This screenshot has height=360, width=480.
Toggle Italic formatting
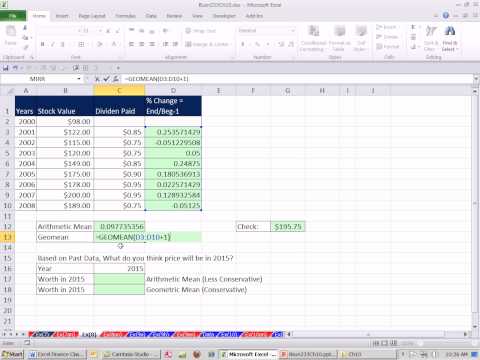pyautogui.click(x=52, y=44)
